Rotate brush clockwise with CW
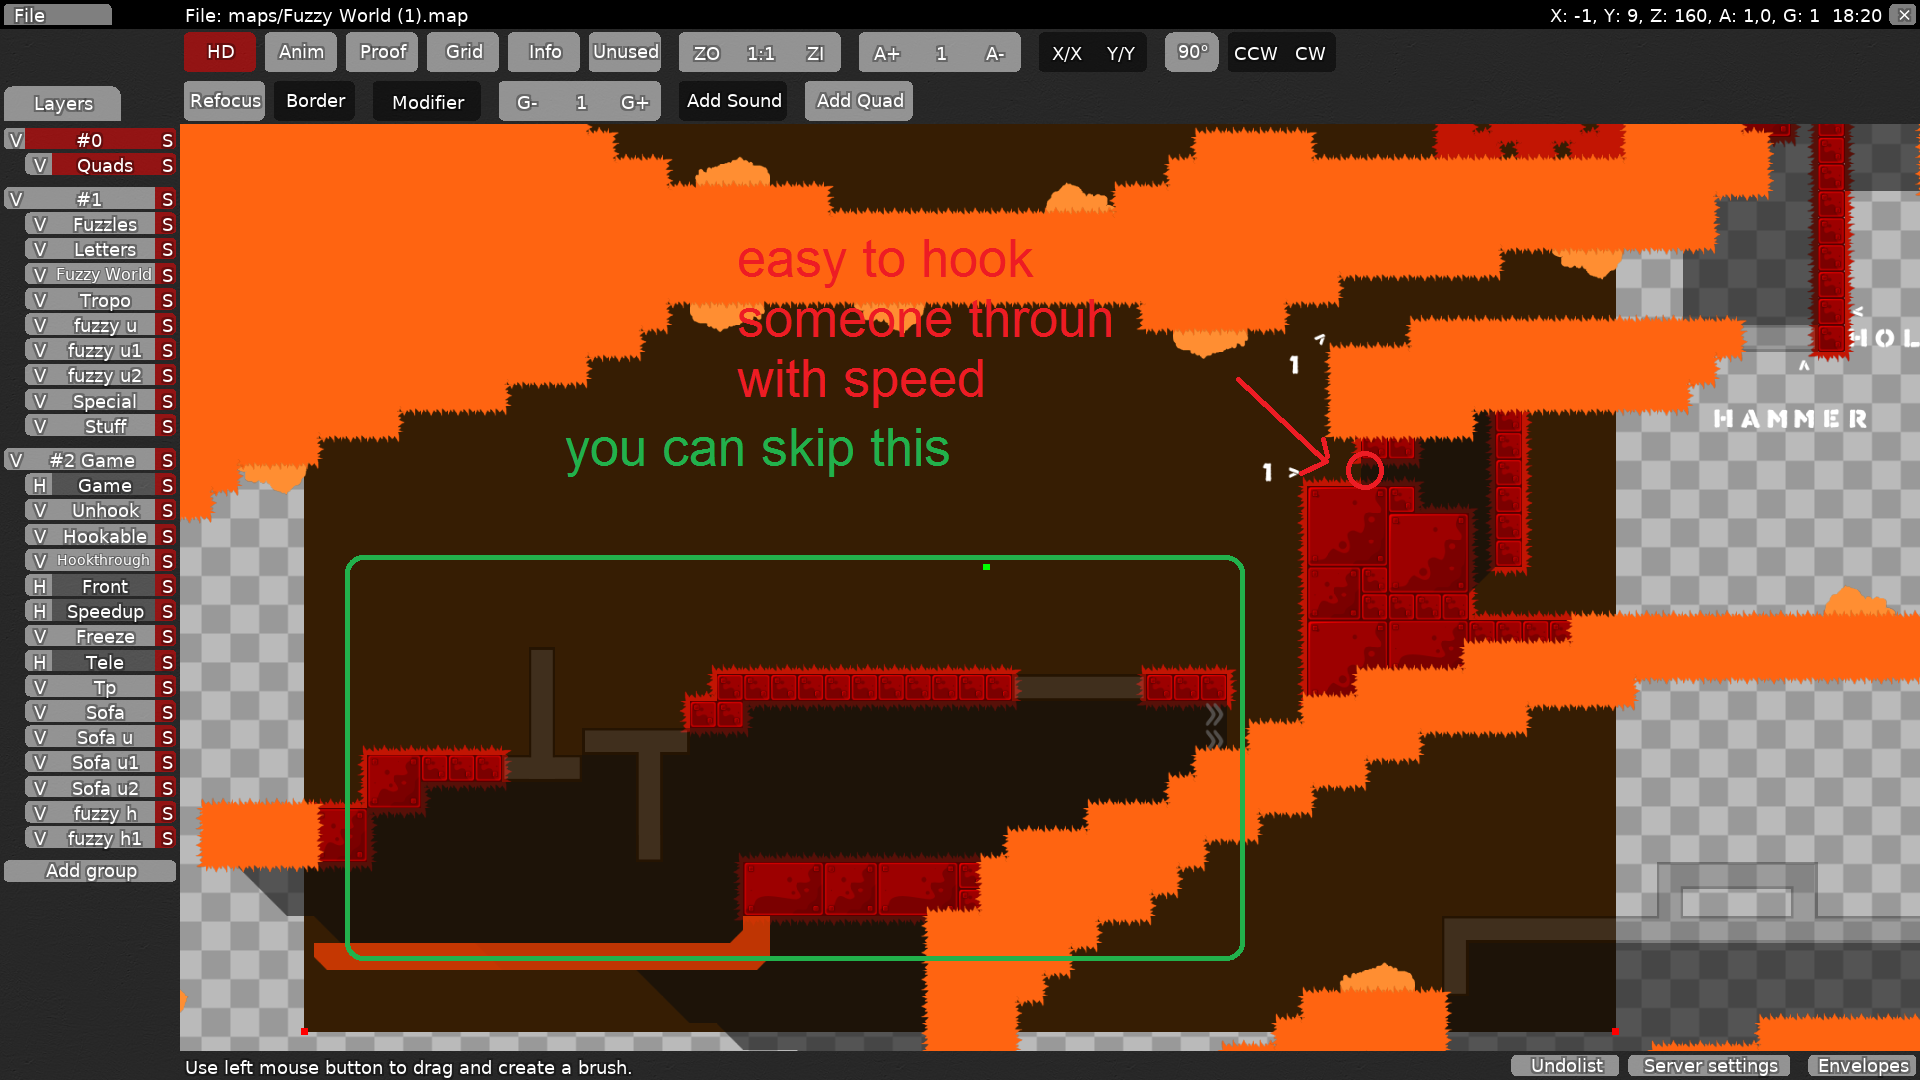This screenshot has width=1920, height=1080. 1309,53
